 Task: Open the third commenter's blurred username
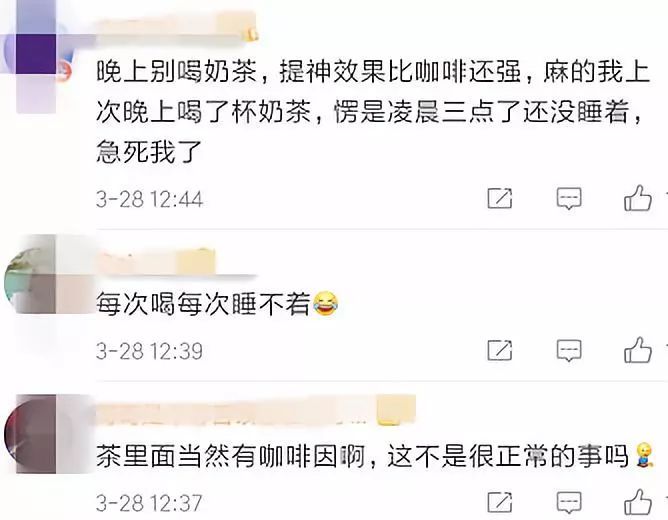coord(256,410)
